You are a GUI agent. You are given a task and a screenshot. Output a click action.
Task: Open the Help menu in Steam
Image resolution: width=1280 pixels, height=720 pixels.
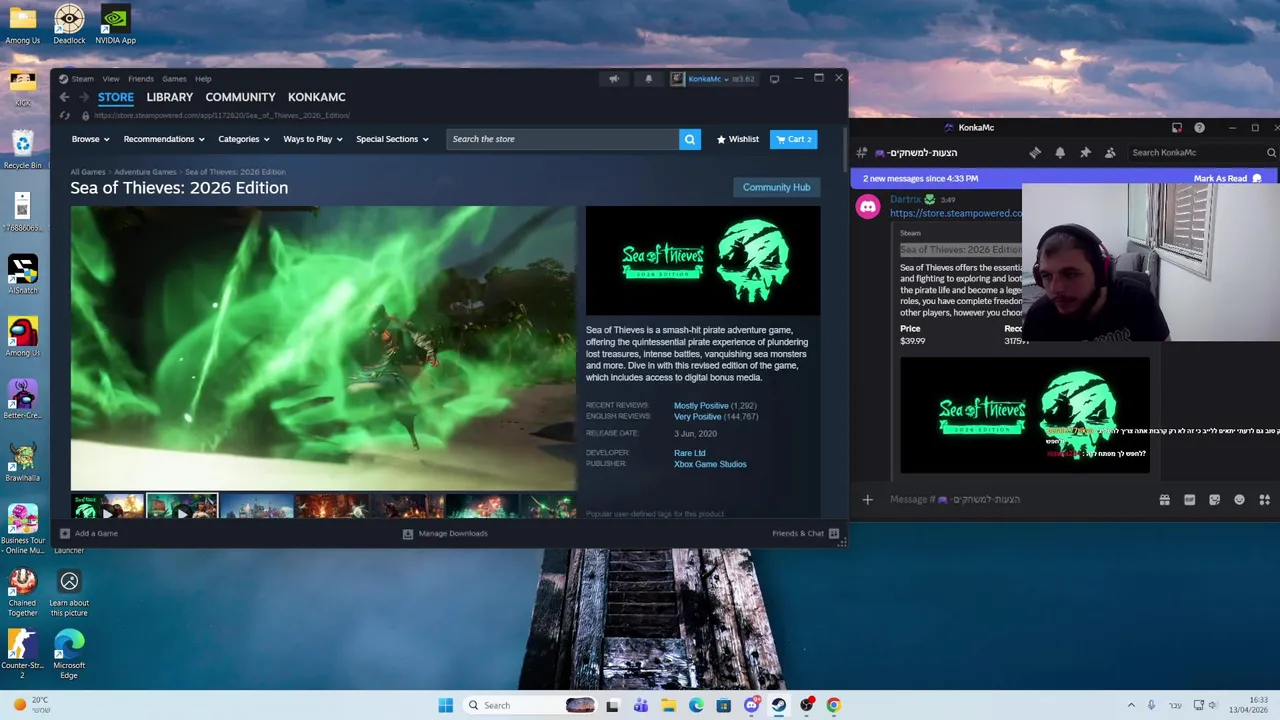pyautogui.click(x=203, y=79)
